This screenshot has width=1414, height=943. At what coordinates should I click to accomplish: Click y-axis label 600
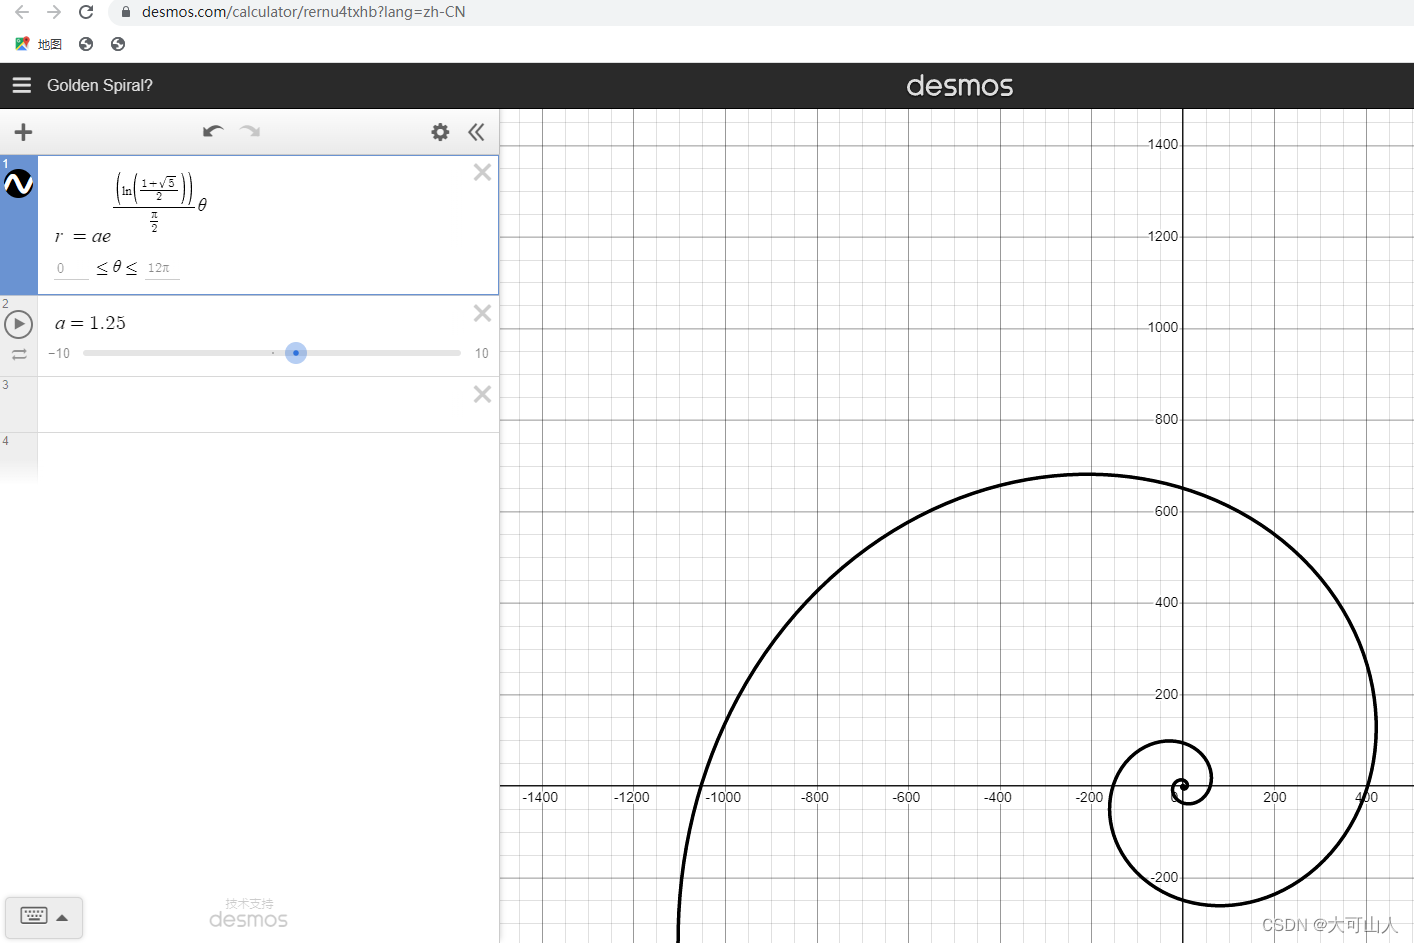pyautogui.click(x=1166, y=511)
